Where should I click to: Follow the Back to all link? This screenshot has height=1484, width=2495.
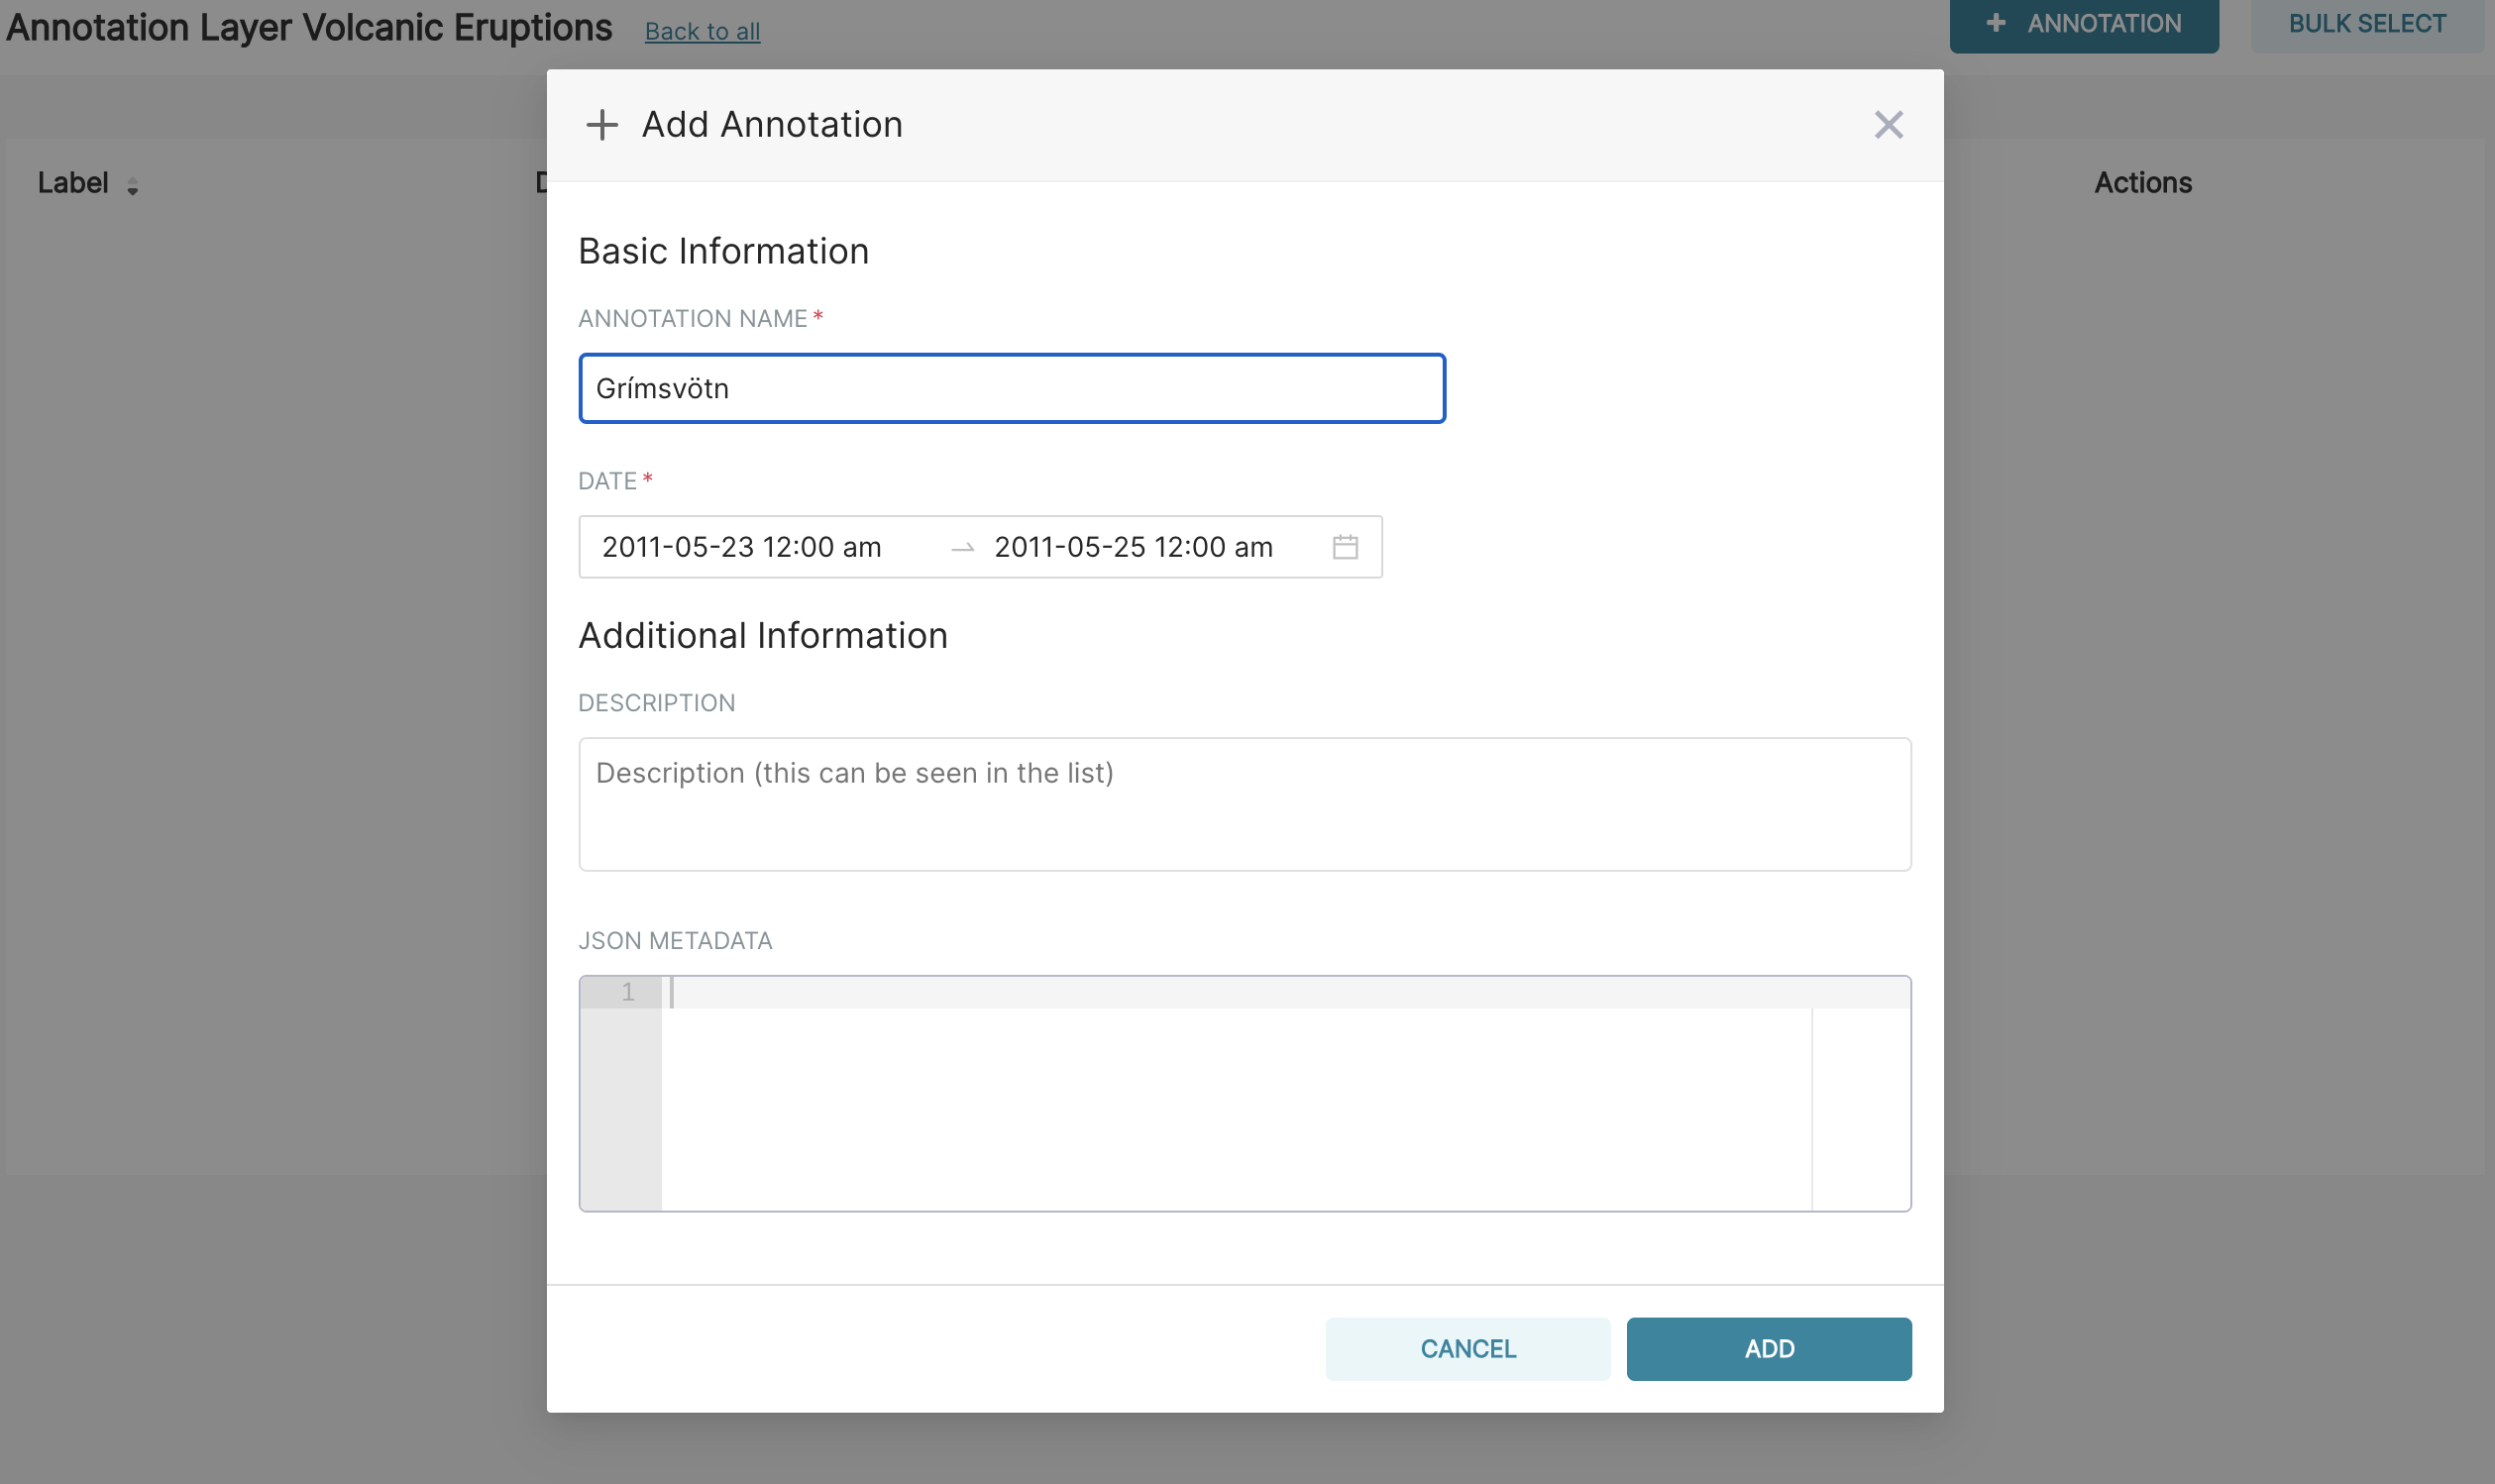(702, 32)
